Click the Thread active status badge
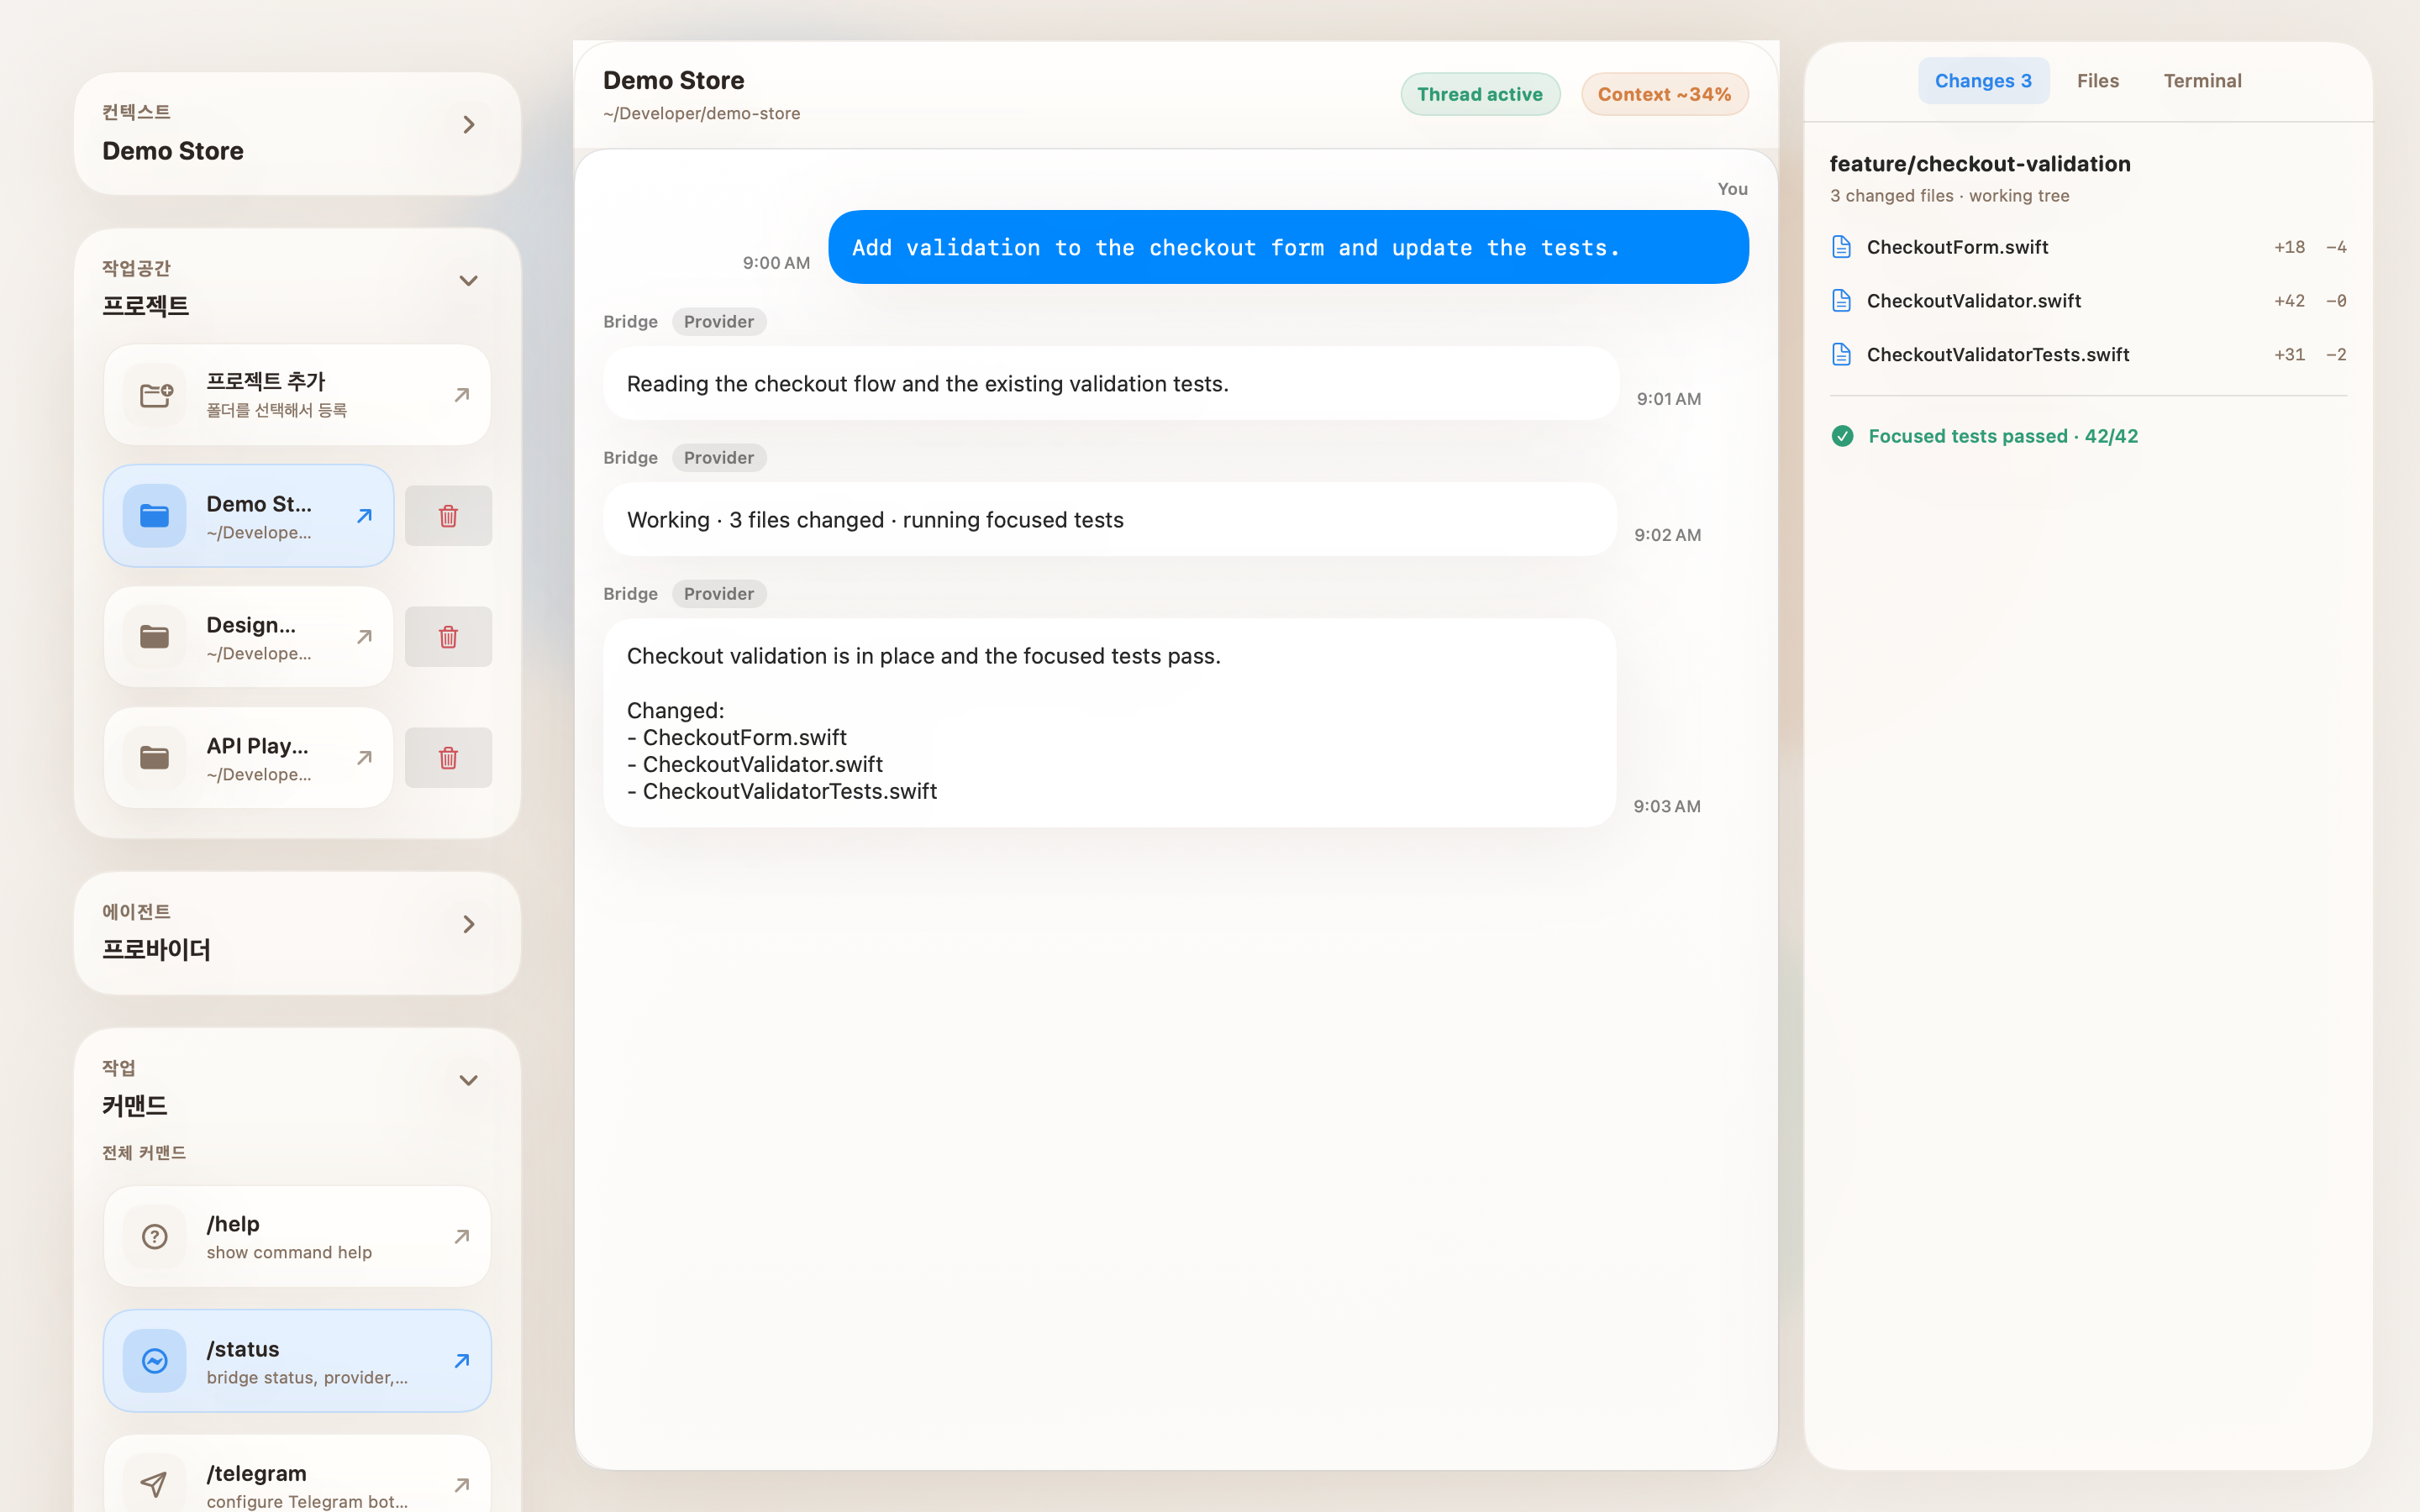This screenshot has width=2420, height=1512. pyautogui.click(x=1480, y=94)
